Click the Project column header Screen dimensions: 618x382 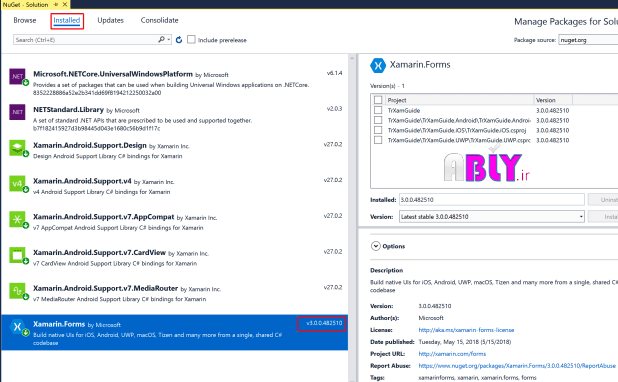pos(459,100)
